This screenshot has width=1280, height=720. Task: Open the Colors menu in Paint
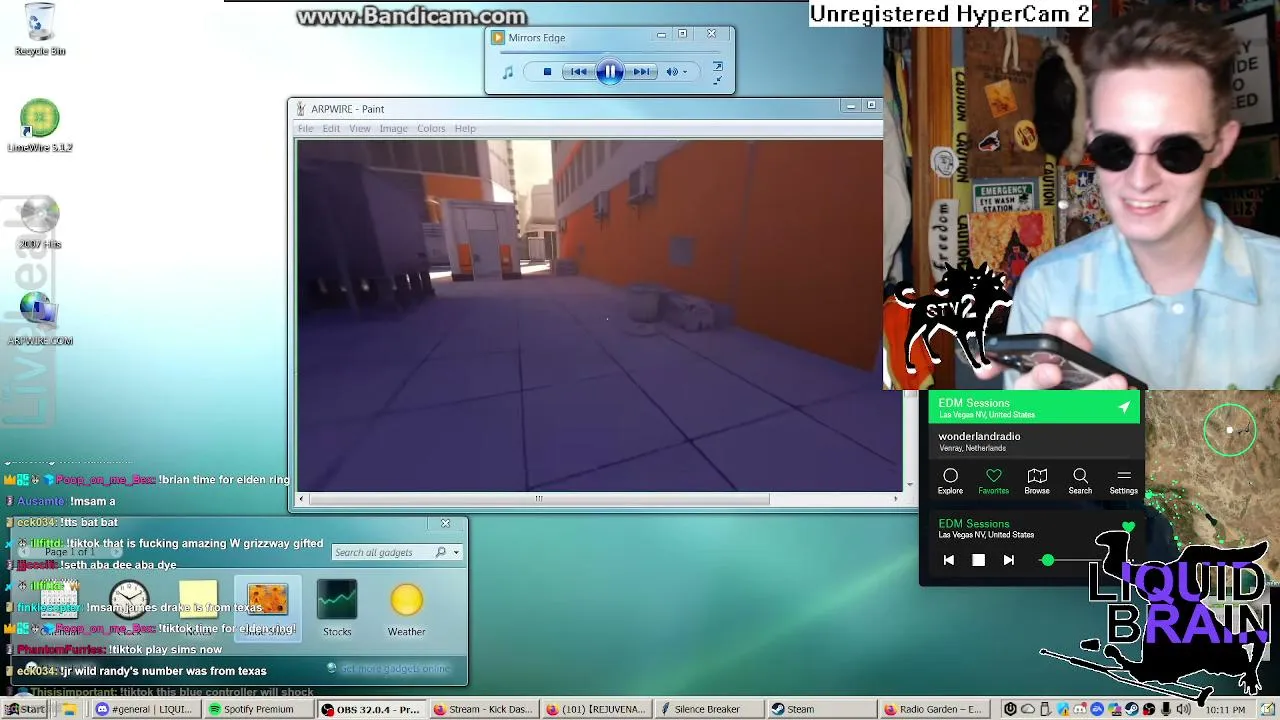[431, 128]
